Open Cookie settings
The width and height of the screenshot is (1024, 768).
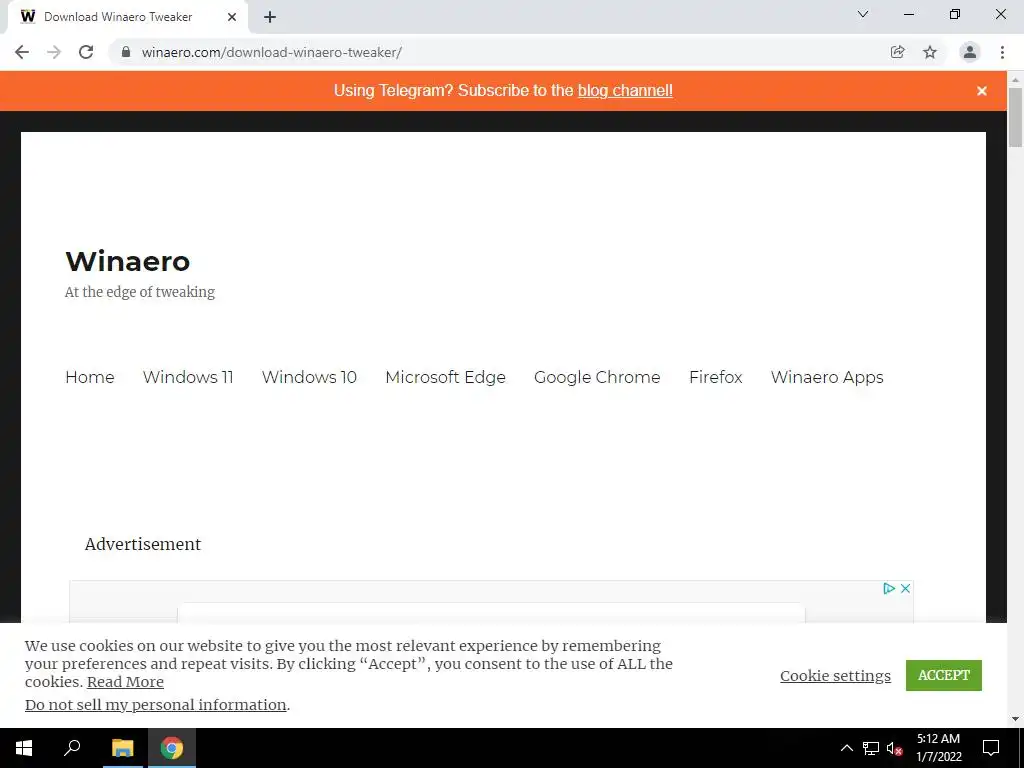(835, 675)
